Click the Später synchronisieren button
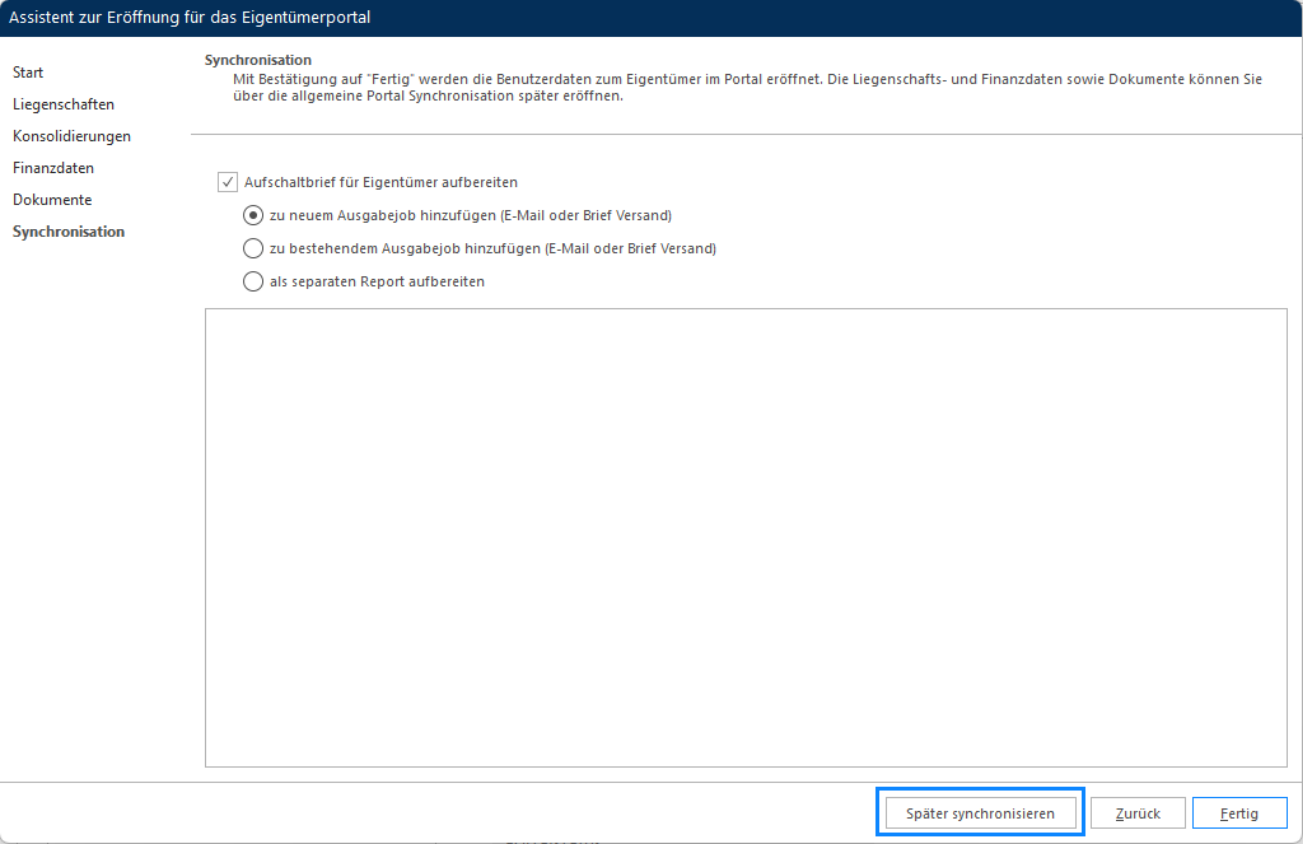Viewport: 1303px width, 844px height. coord(980,813)
